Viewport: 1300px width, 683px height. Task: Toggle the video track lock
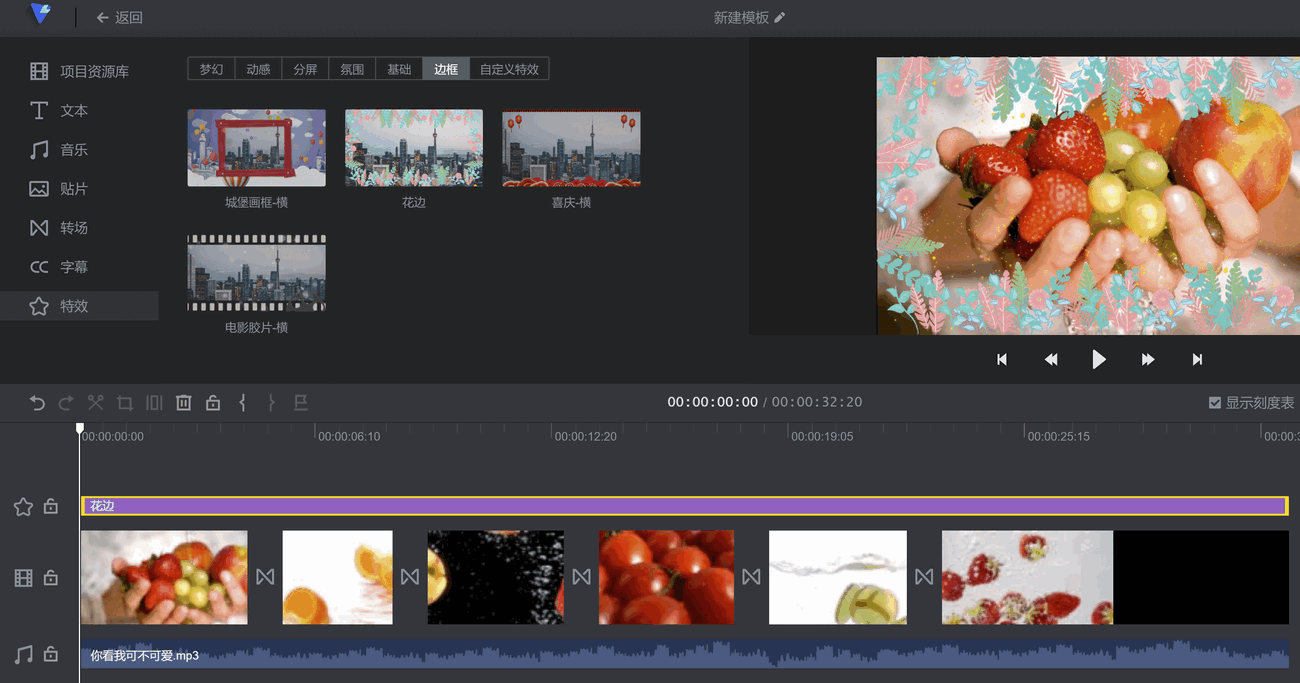[51, 578]
